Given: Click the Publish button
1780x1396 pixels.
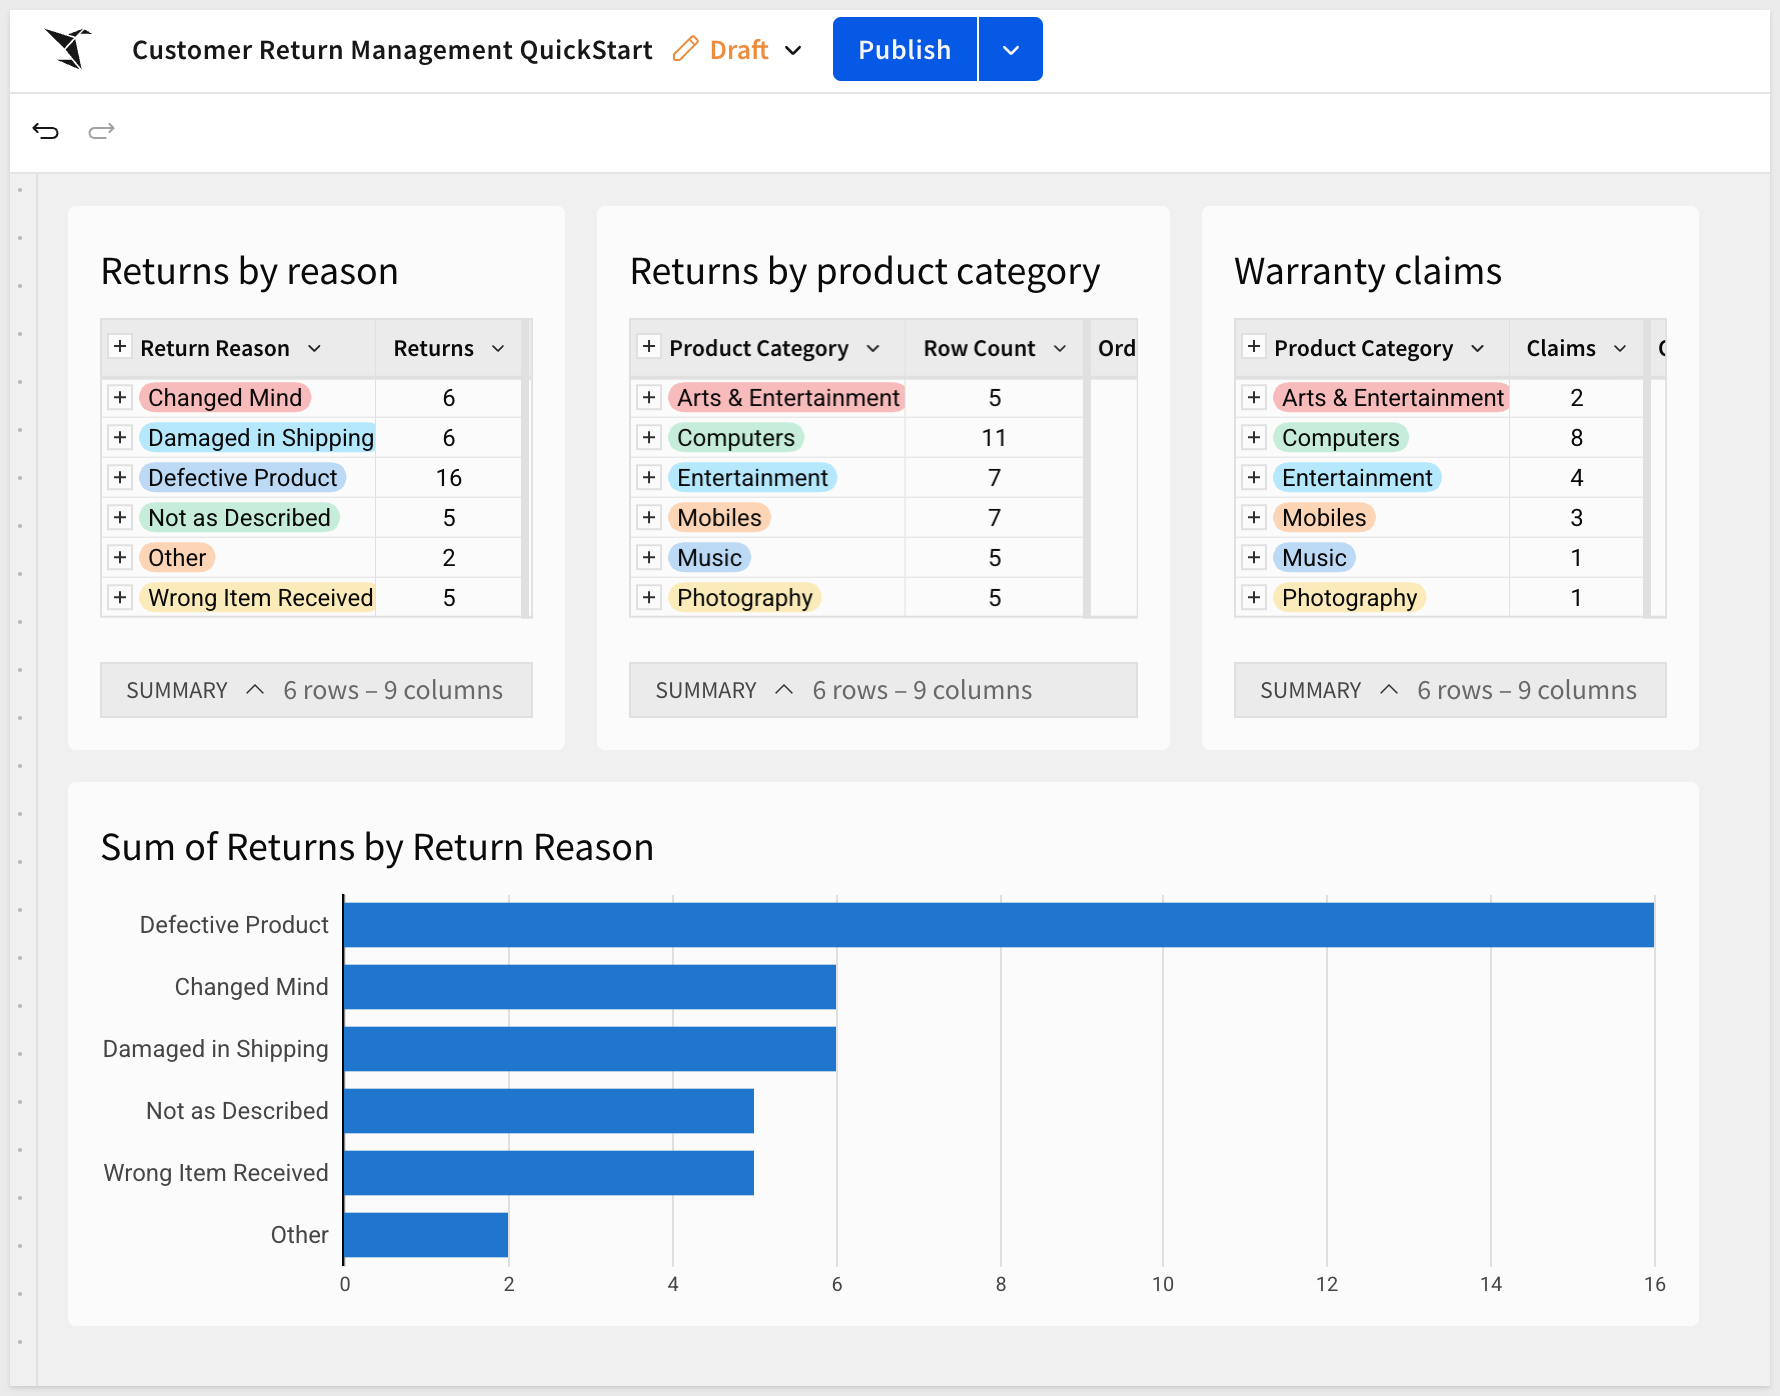Looking at the screenshot, I should [904, 50].
